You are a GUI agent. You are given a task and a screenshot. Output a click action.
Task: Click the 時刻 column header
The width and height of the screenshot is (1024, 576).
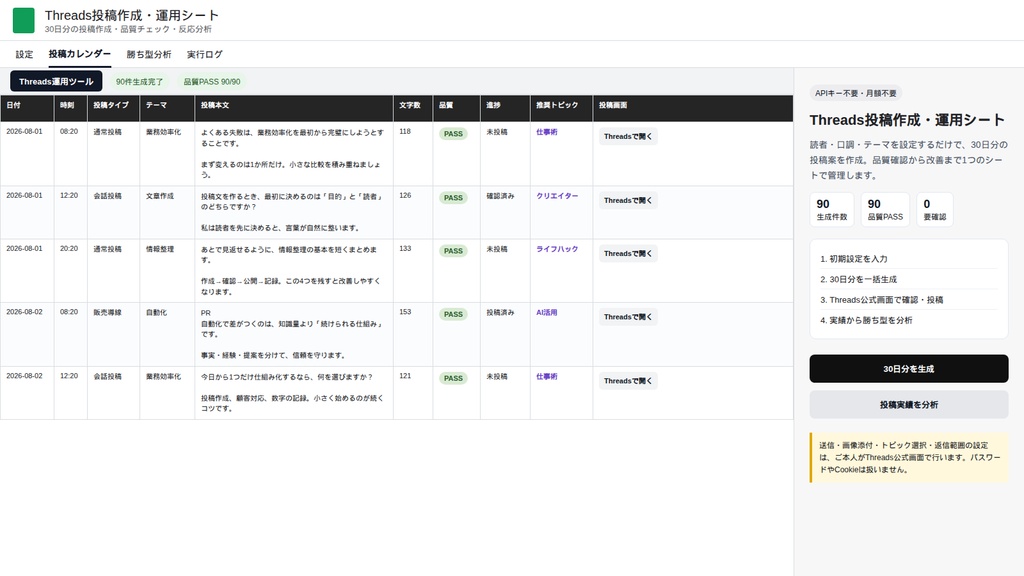(71, 108)
